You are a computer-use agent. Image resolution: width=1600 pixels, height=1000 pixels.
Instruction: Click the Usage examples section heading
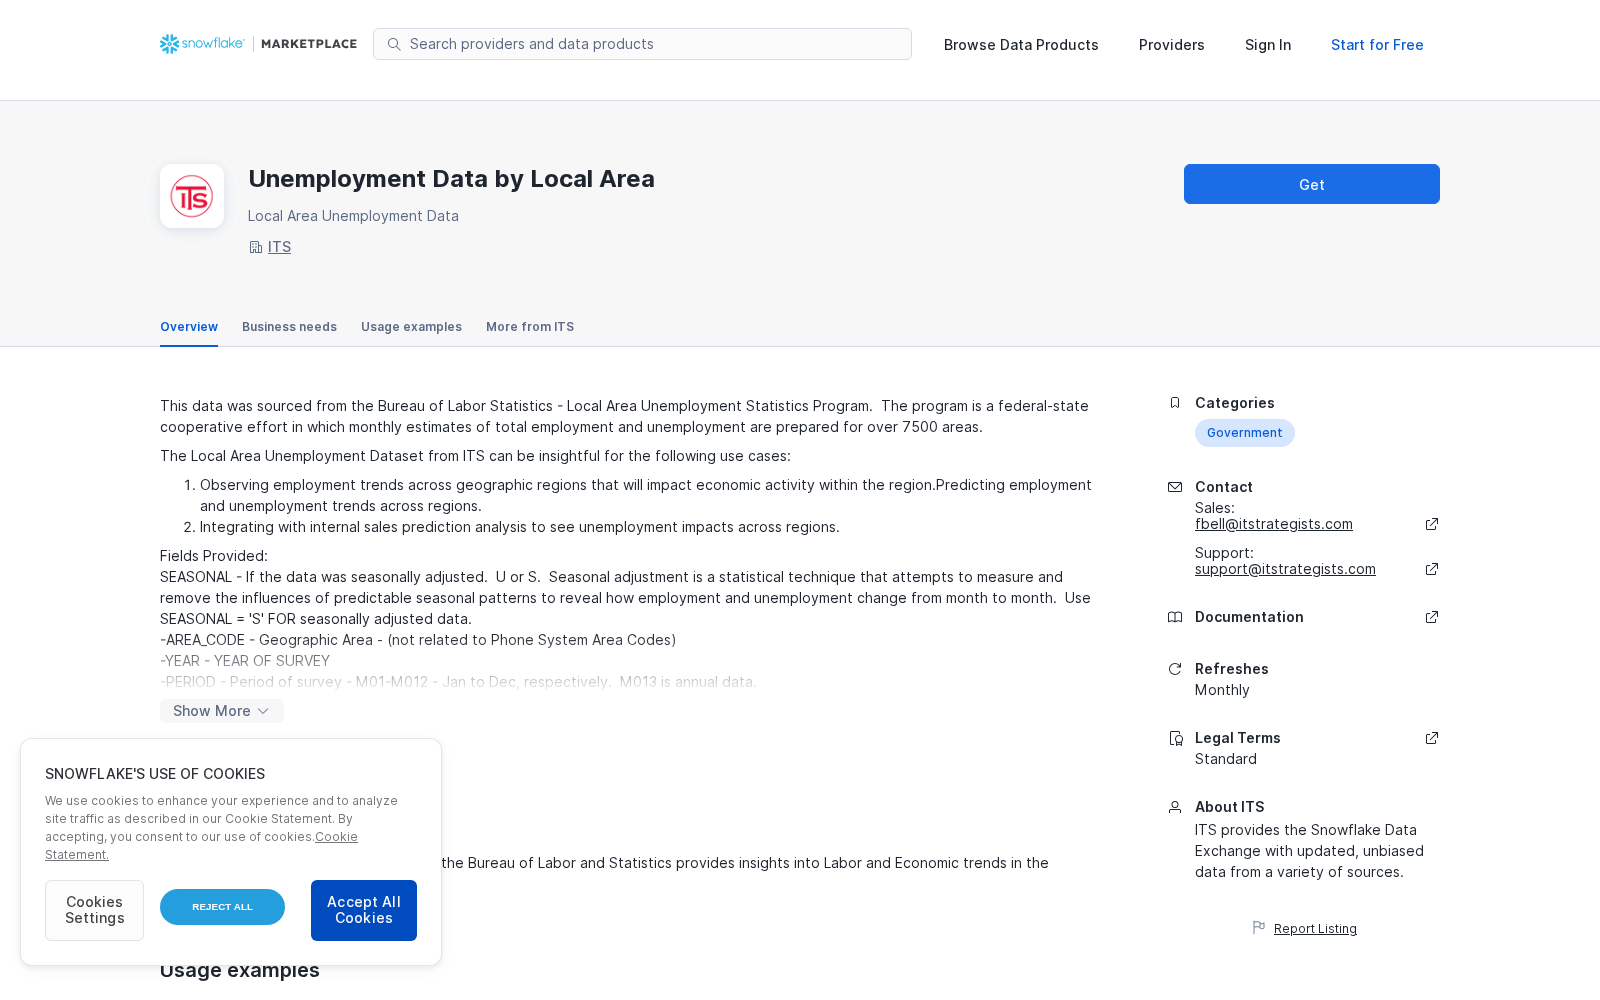(240, 970)
